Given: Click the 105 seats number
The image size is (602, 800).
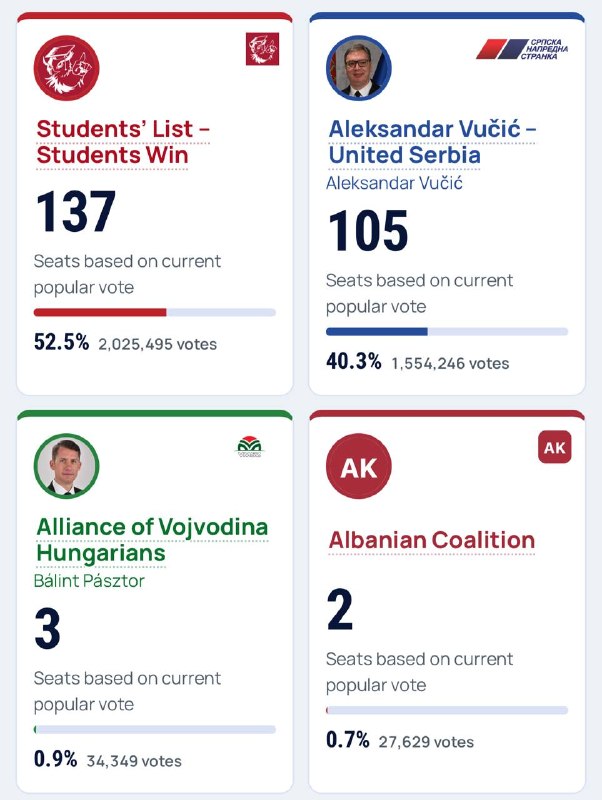Looking at the screenshot, I should tap(368, 231).
